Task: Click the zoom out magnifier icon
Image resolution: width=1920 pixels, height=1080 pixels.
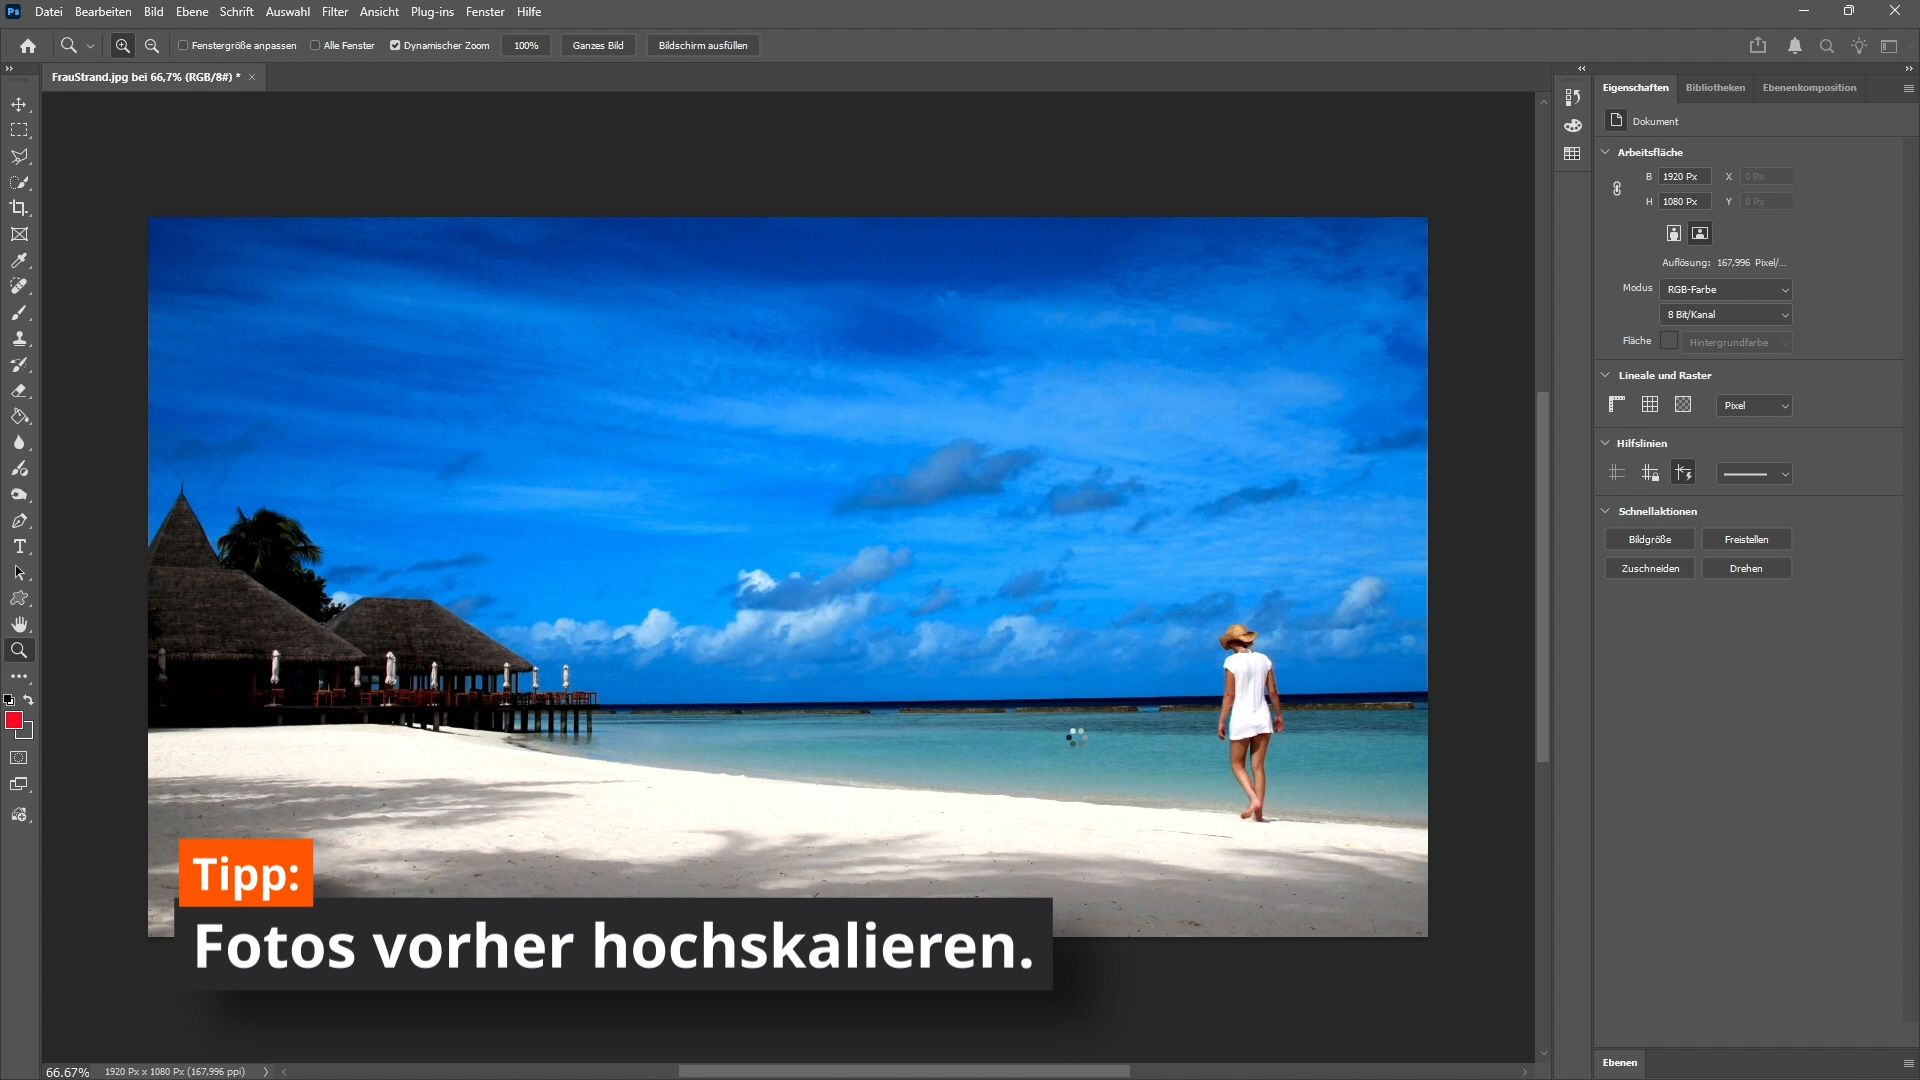Action: [x=152, y=46]
